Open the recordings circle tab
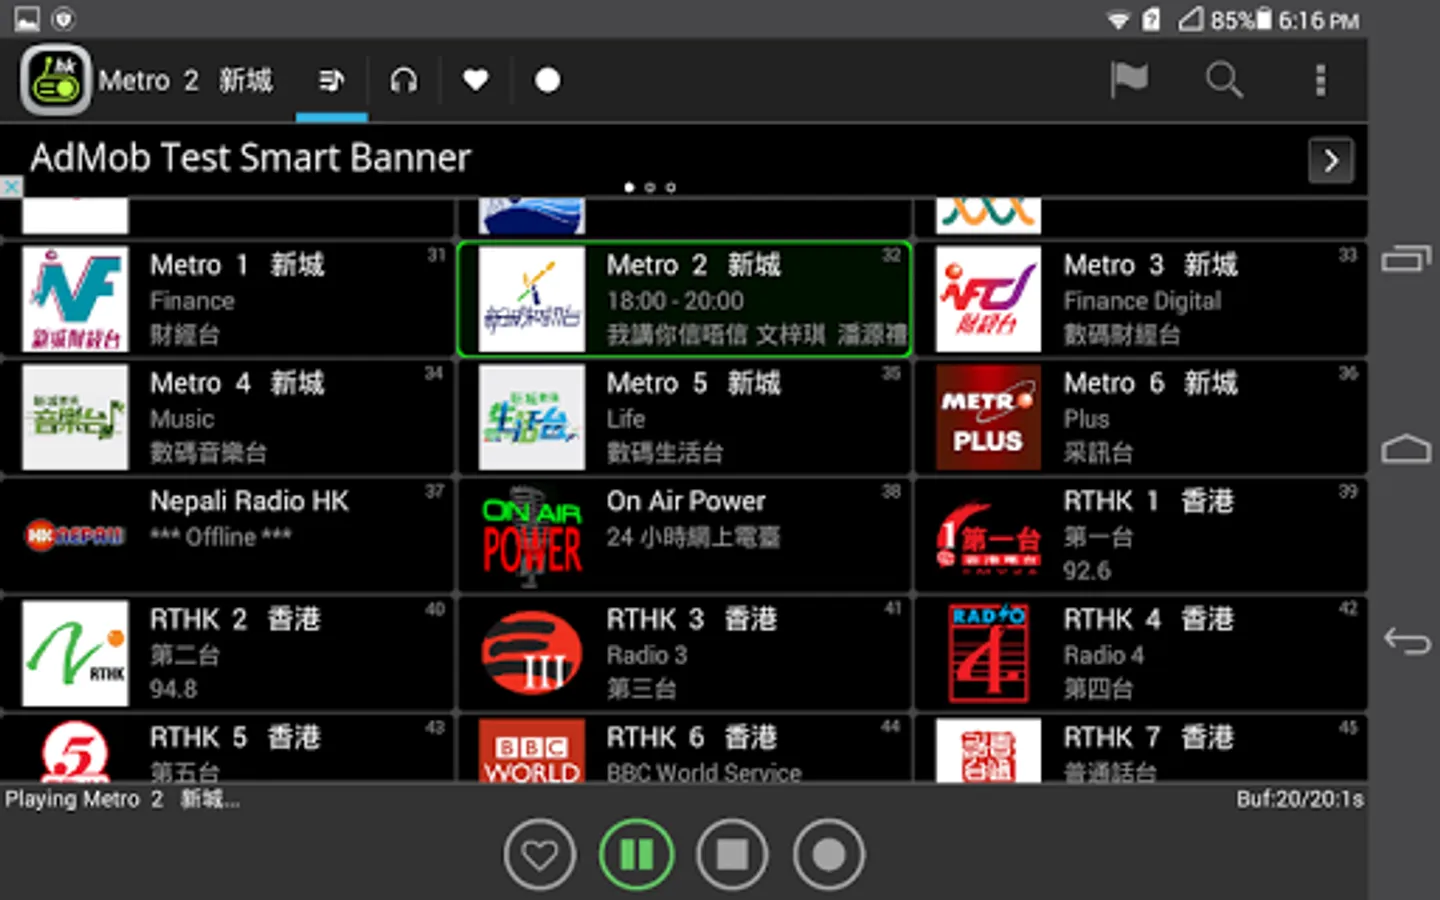 (x=547, y=80)
